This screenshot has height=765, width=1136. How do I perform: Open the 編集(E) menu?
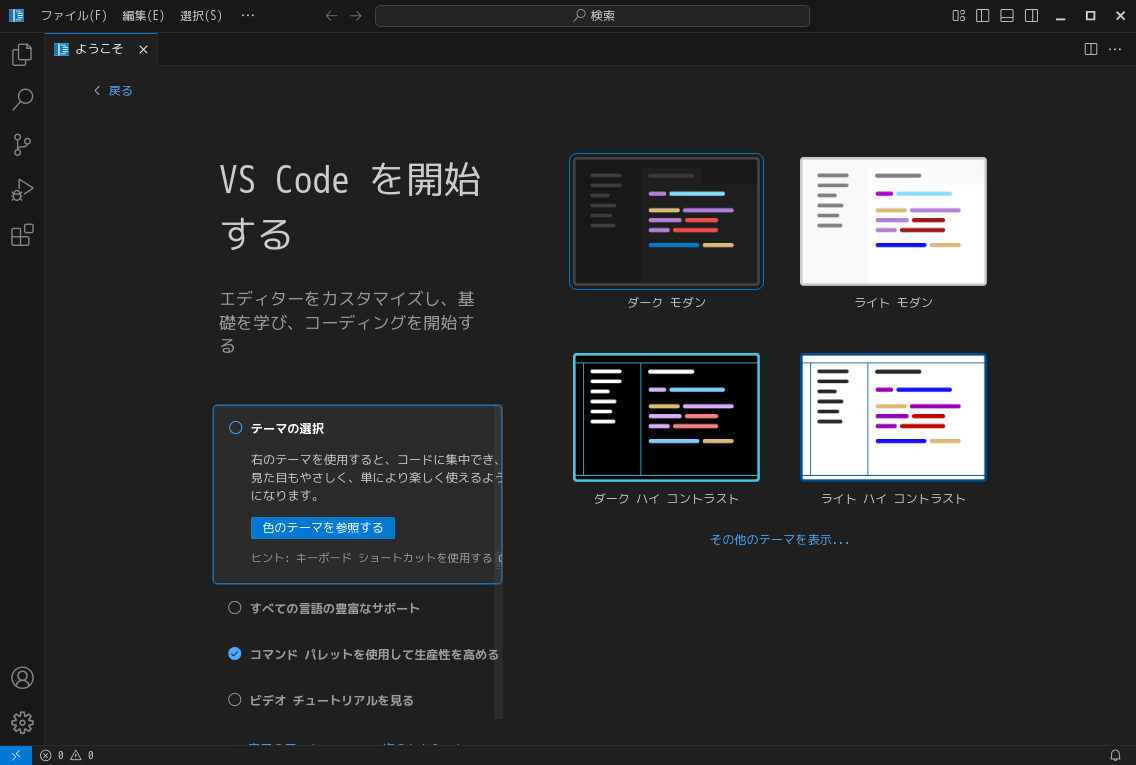[x=143, y=15]
